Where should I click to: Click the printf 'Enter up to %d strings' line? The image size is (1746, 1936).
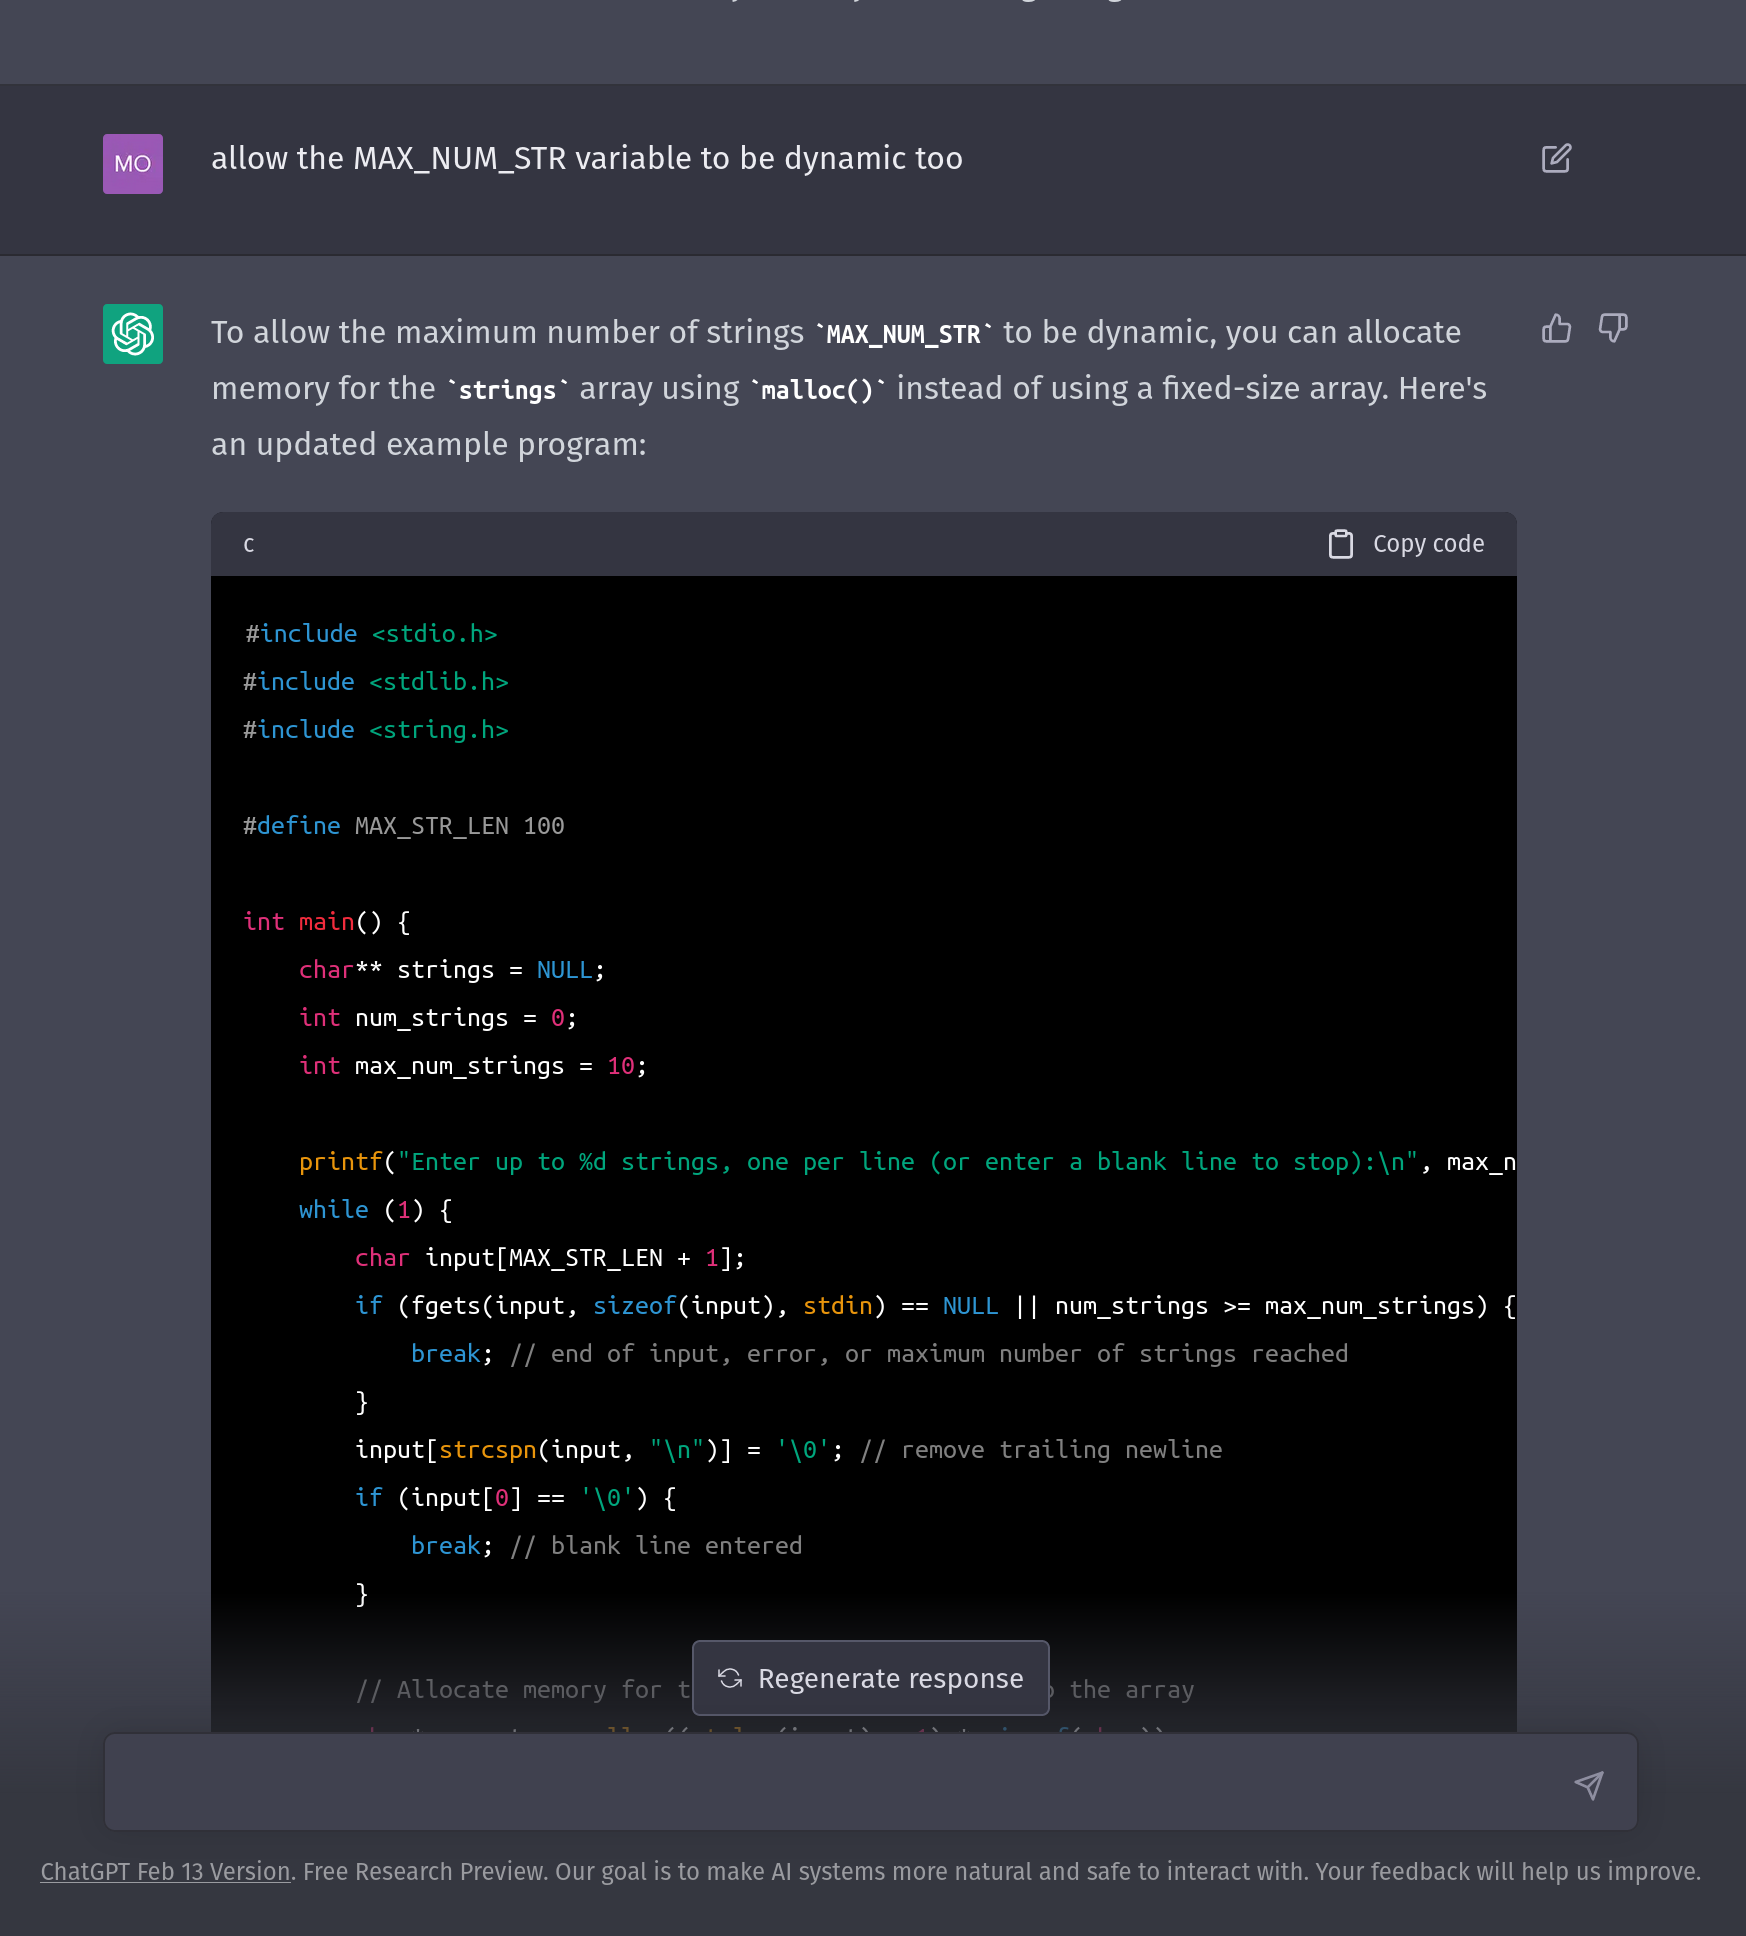907,1162
